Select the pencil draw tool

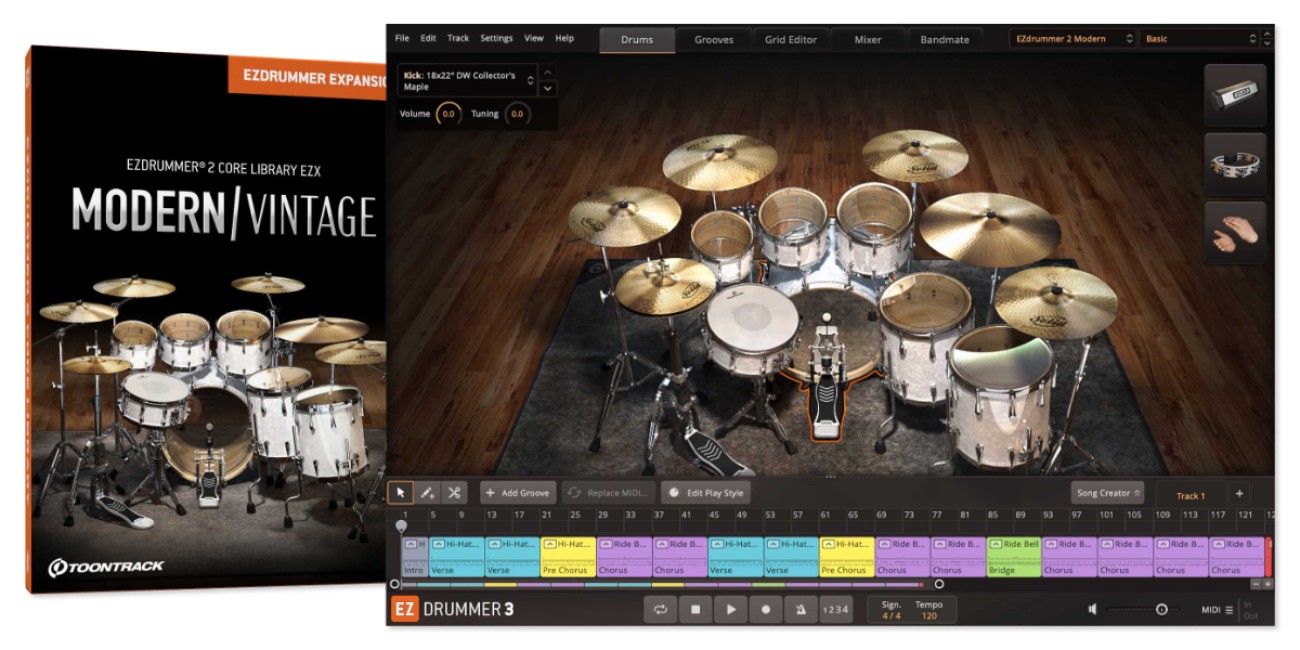[428, 493]
